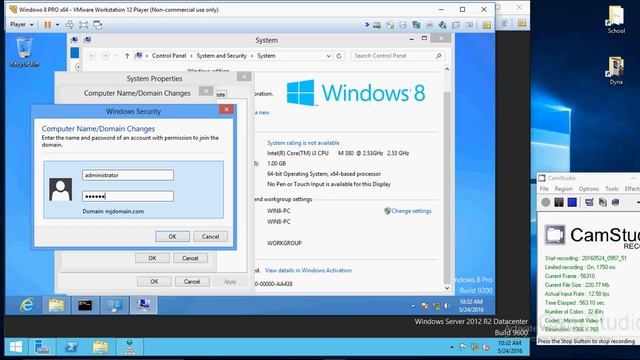Click the password field in Windows Security
This screenshot has width=640, height=360.
[x=128, y=196]
